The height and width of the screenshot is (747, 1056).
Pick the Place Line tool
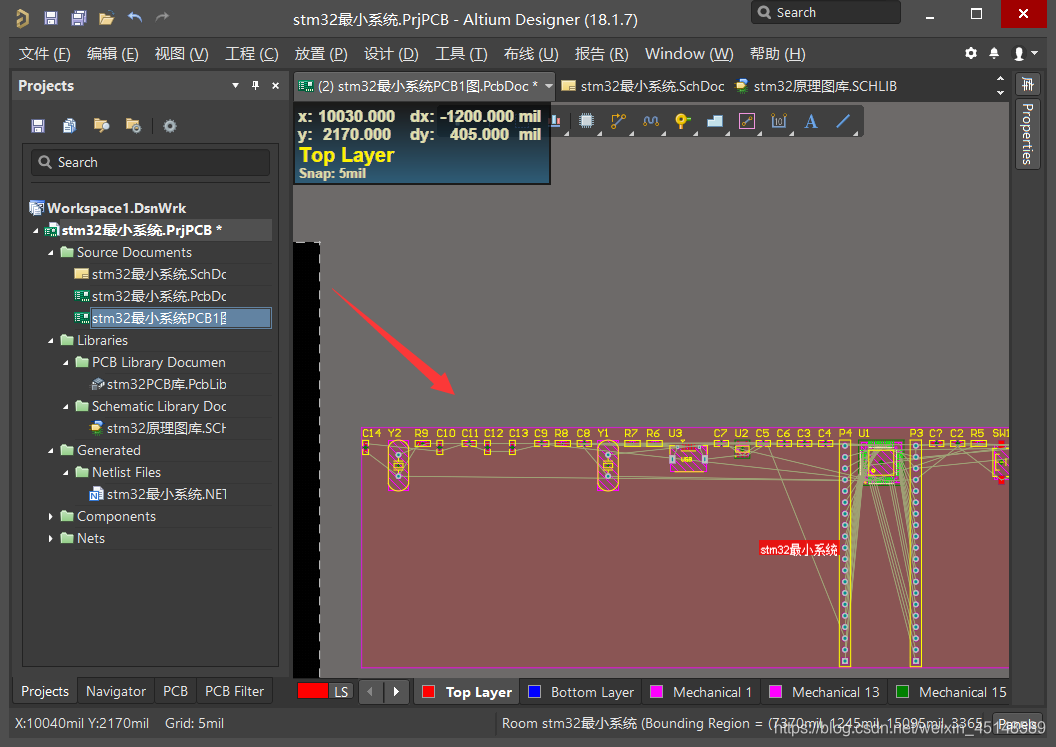[843, 121]
